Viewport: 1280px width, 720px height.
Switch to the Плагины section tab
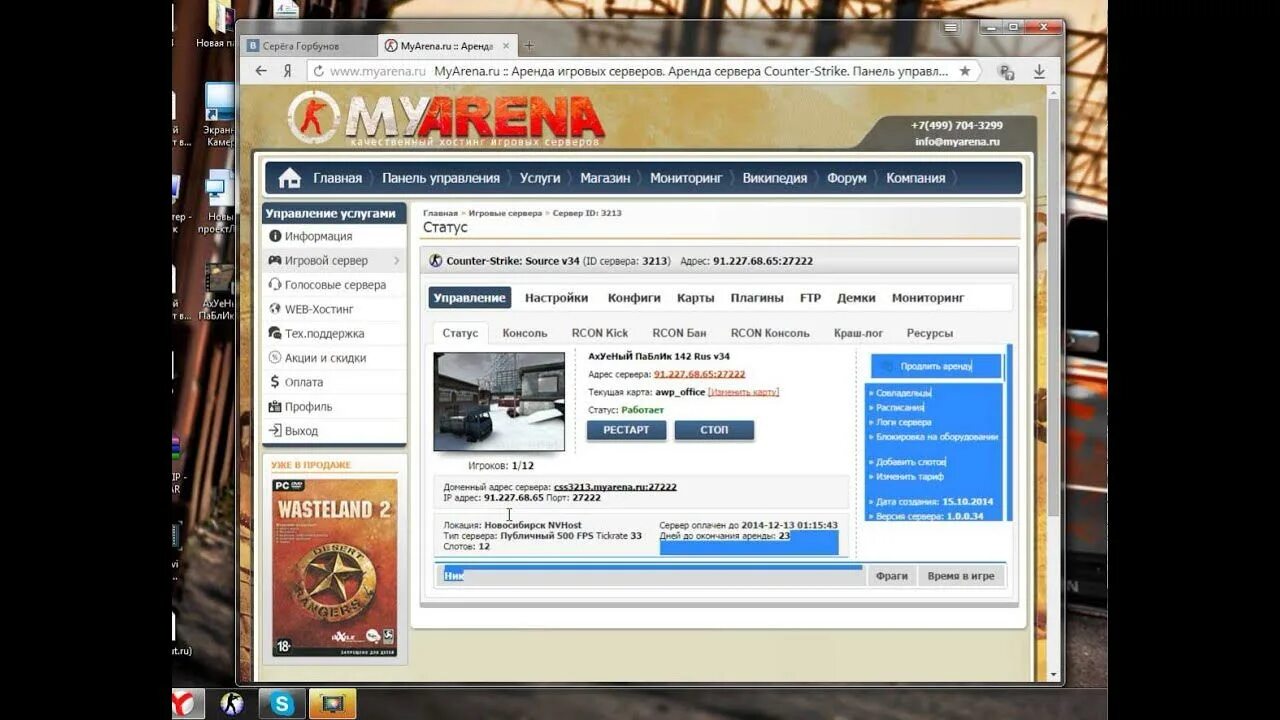coord(756,298)
